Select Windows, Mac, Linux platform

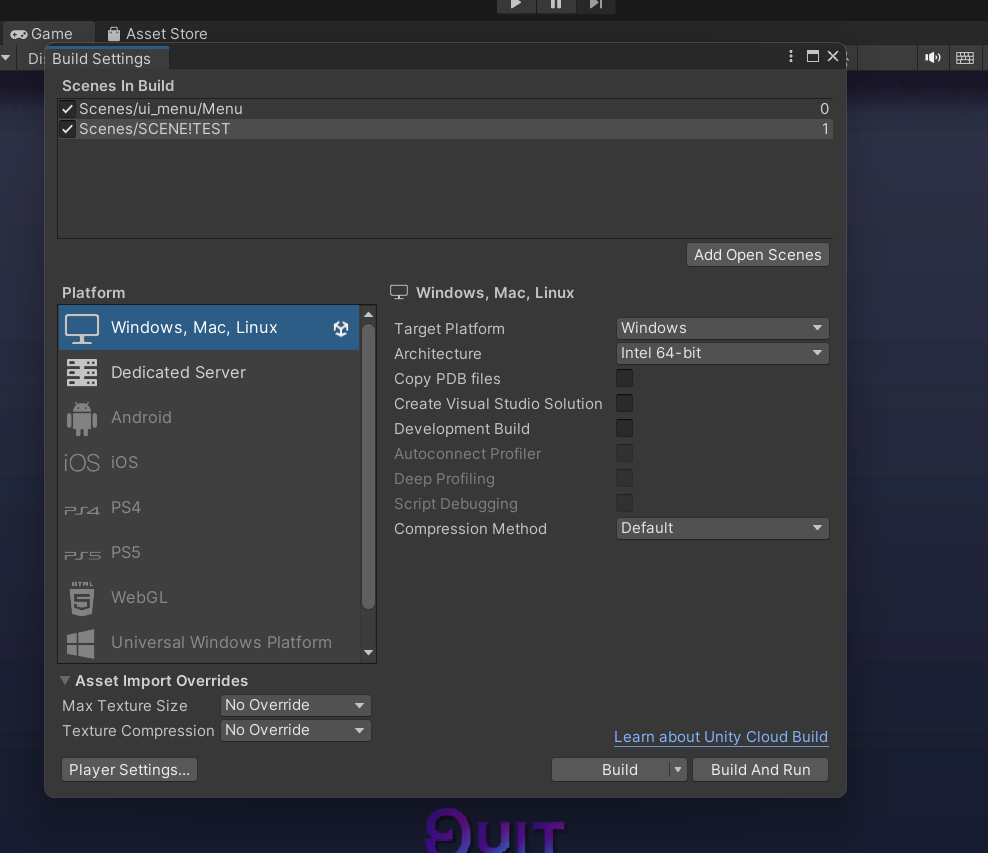[209, 328]
